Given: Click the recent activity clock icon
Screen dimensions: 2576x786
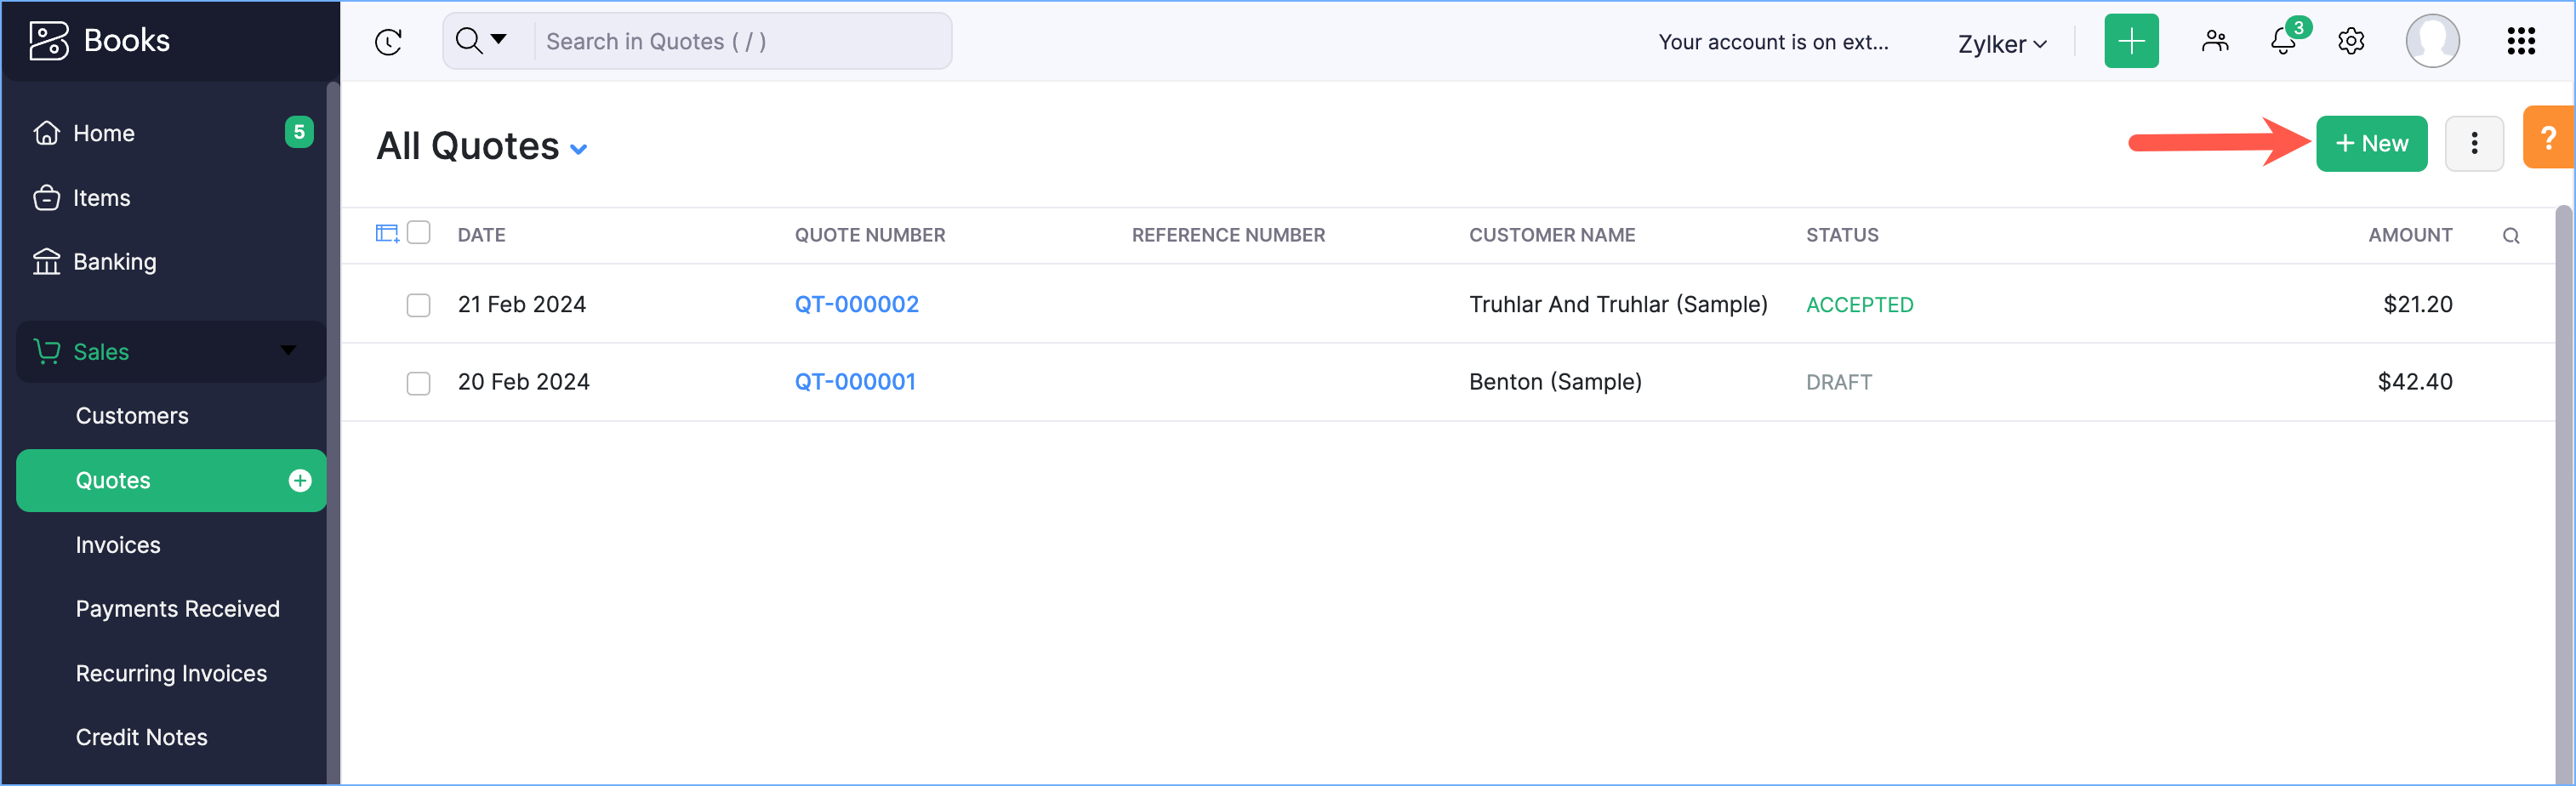Looking at the screenshot, I should coord(388,42).
